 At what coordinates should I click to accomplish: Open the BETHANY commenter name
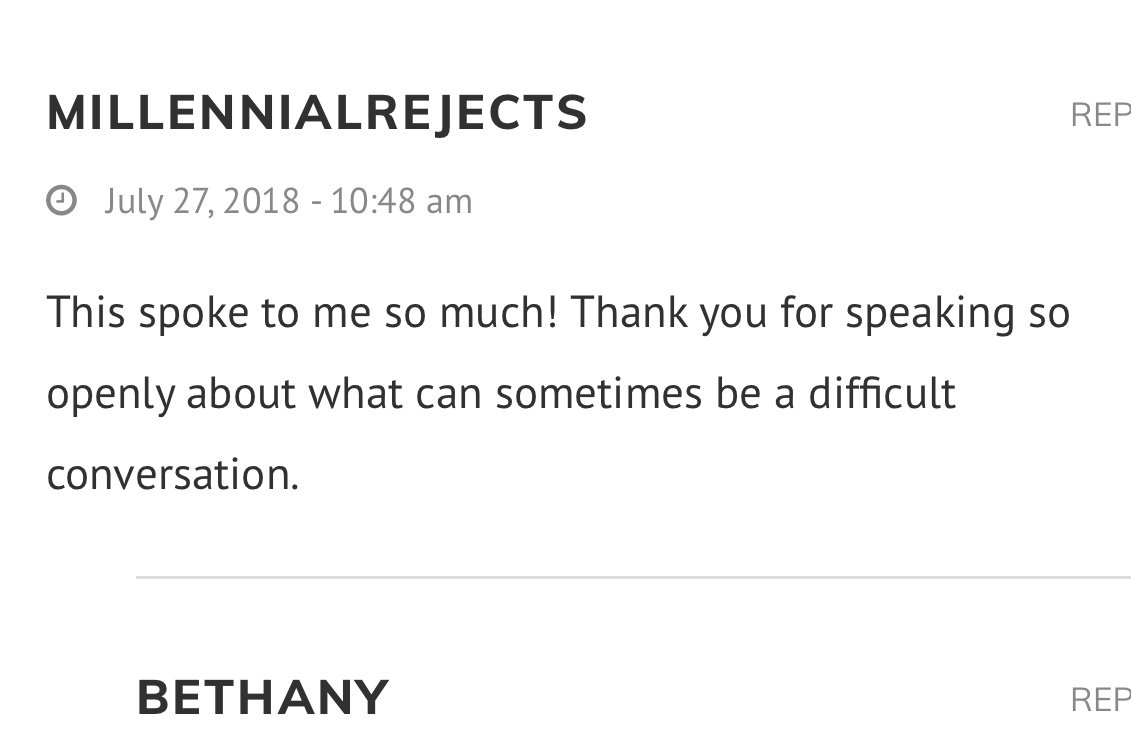(x=263, y=698)
